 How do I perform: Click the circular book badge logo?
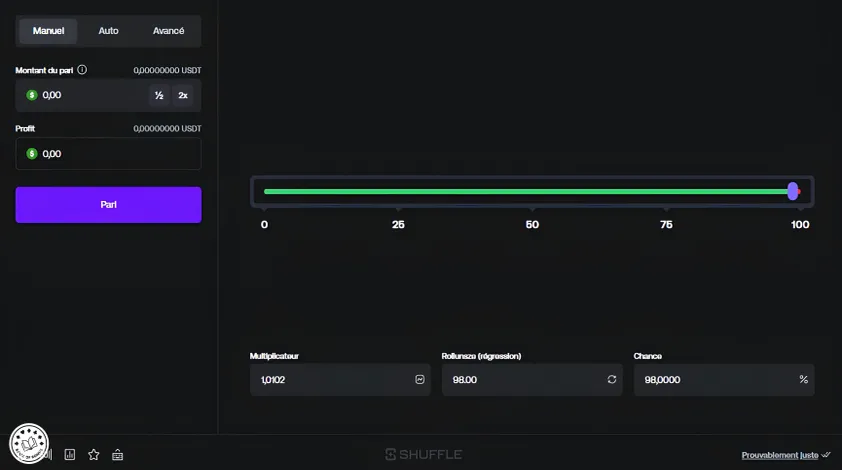tap(29, 443)
